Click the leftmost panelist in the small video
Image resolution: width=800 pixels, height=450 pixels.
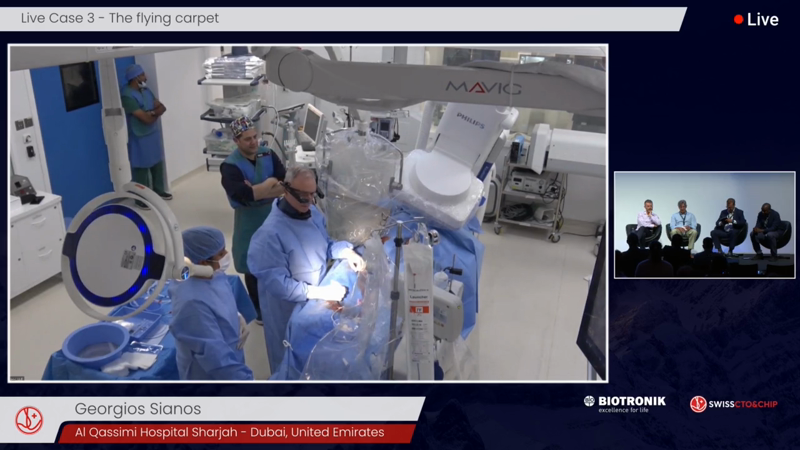[648, 222]
